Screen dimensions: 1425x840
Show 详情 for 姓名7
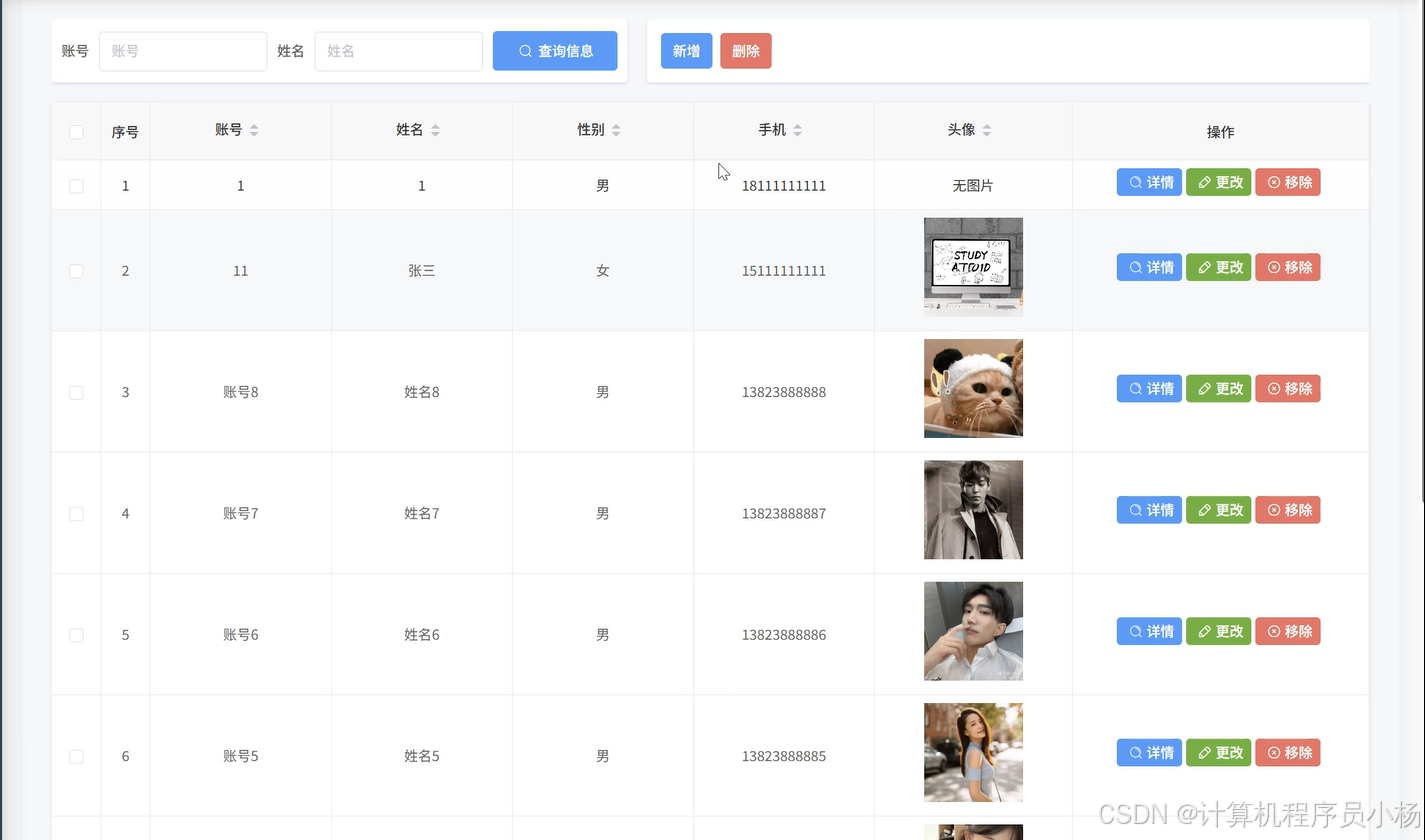point(1149,510)
